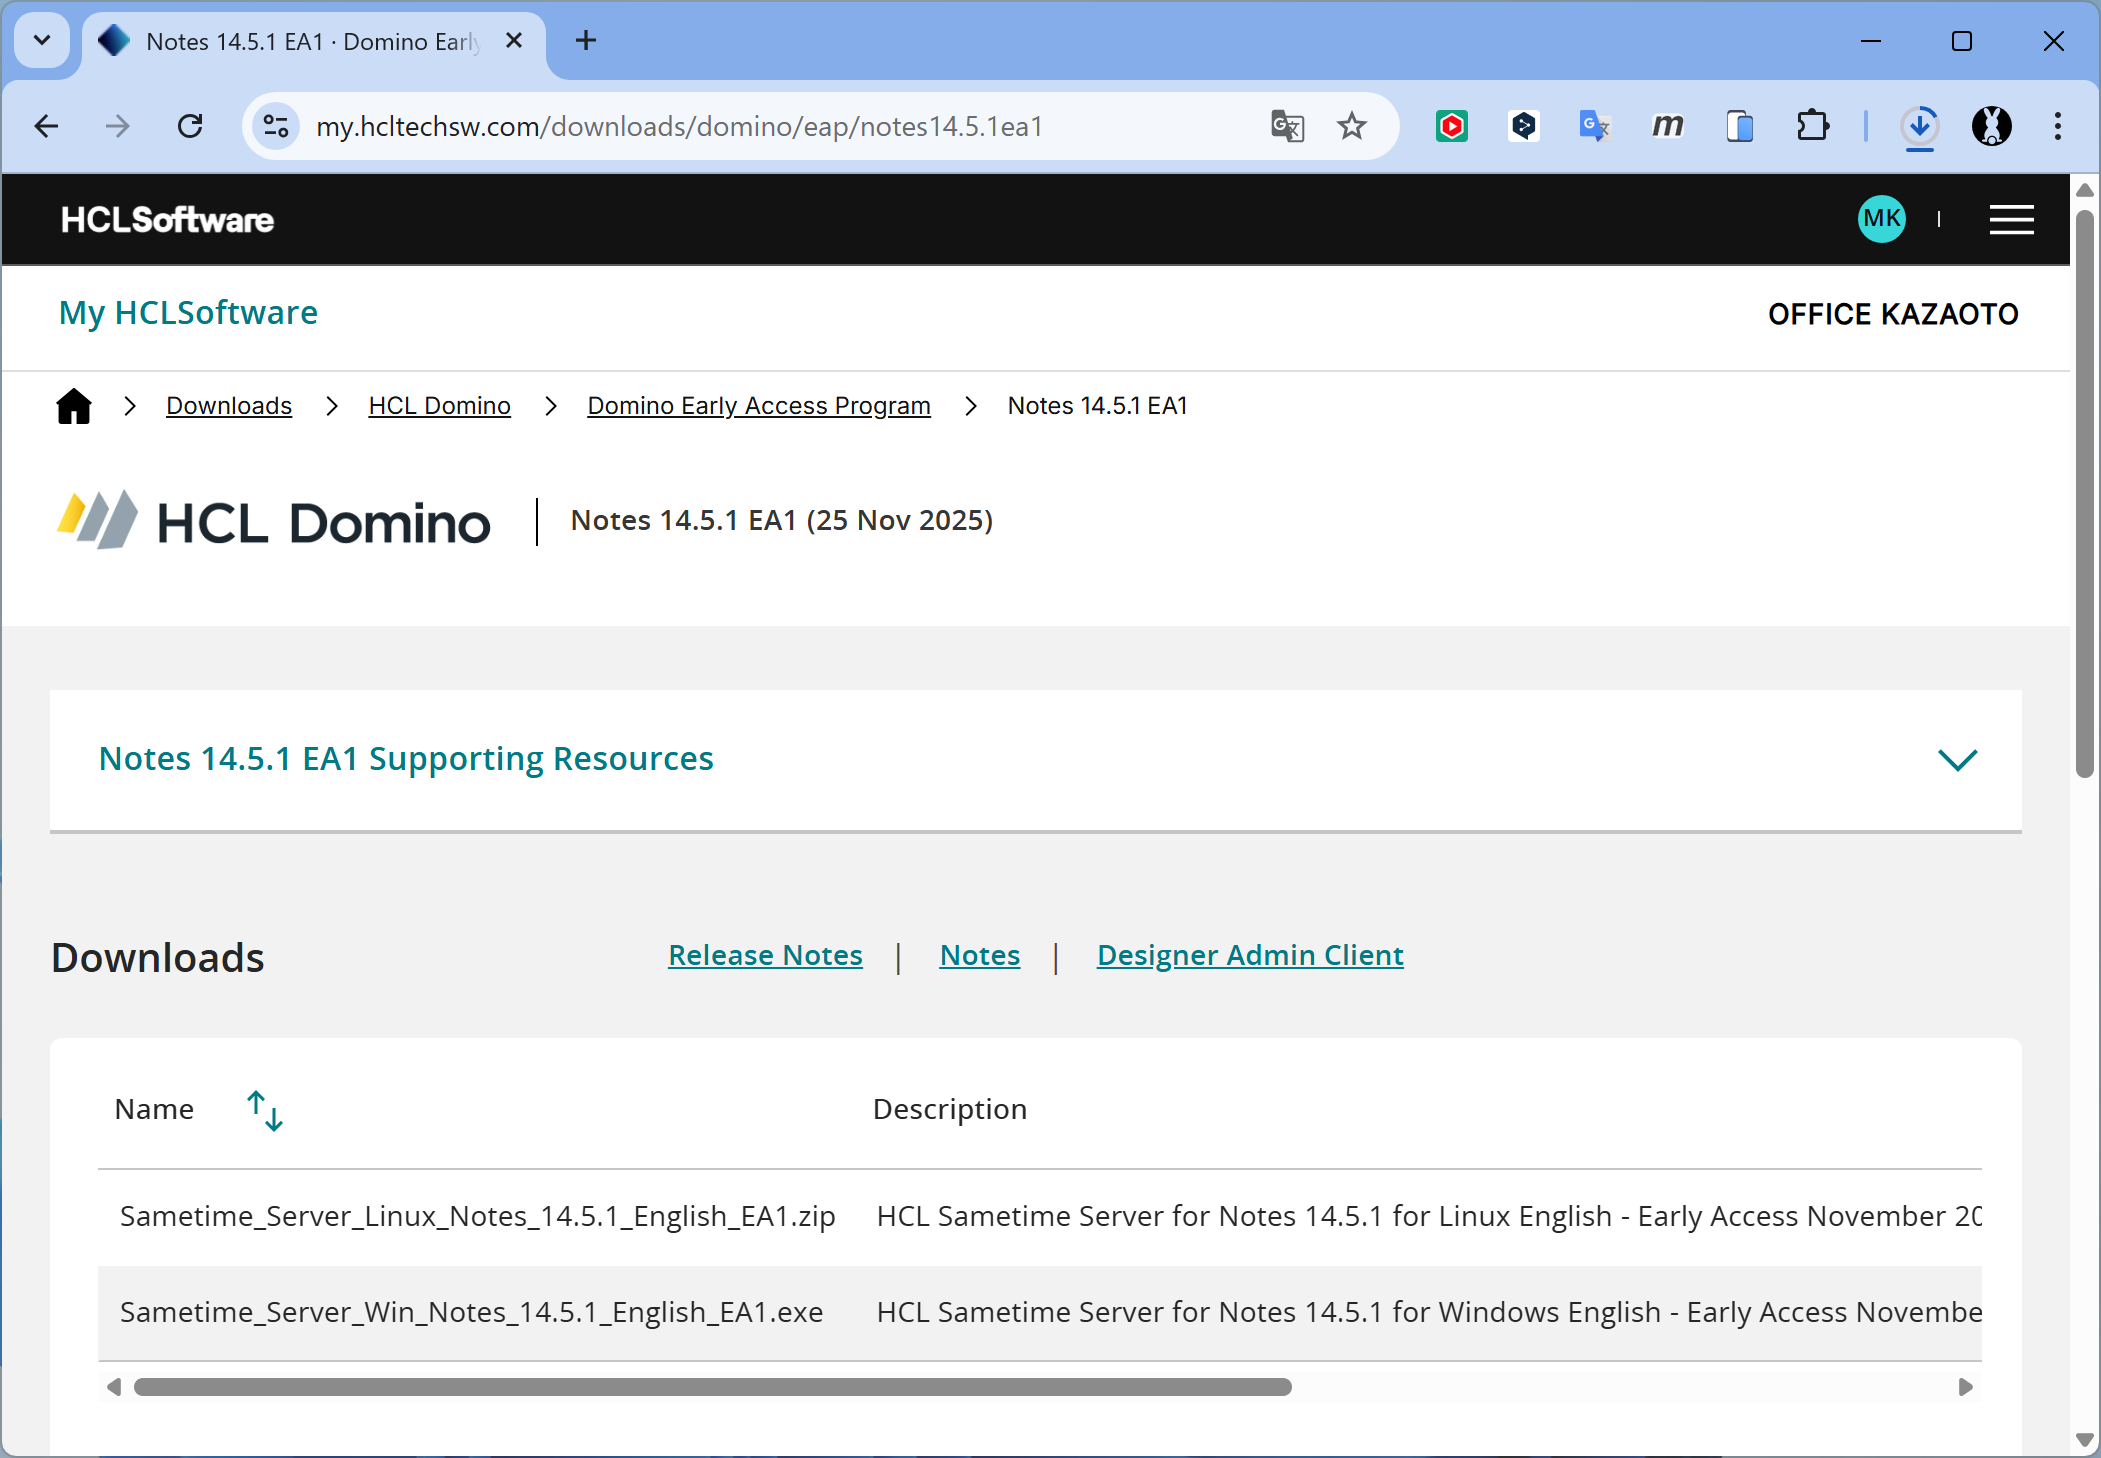2101x1458 pixels.
Task: Open the Chrome profile avatar
Action: (x=1992, y=126)
